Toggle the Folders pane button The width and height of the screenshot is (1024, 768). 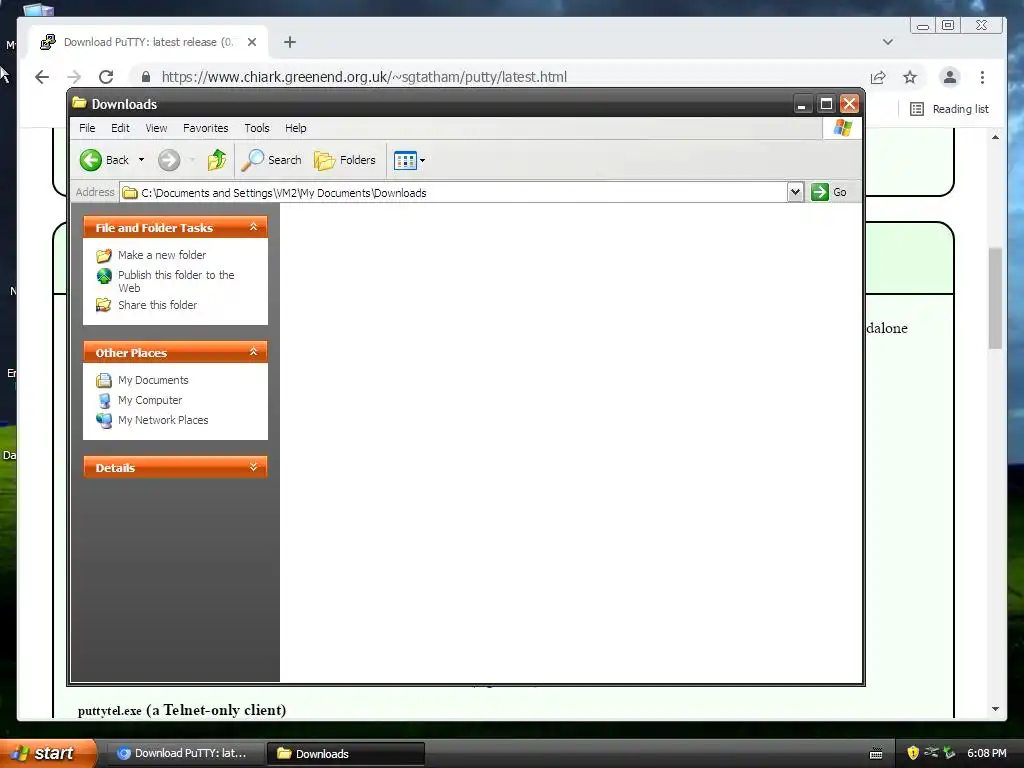345,160
